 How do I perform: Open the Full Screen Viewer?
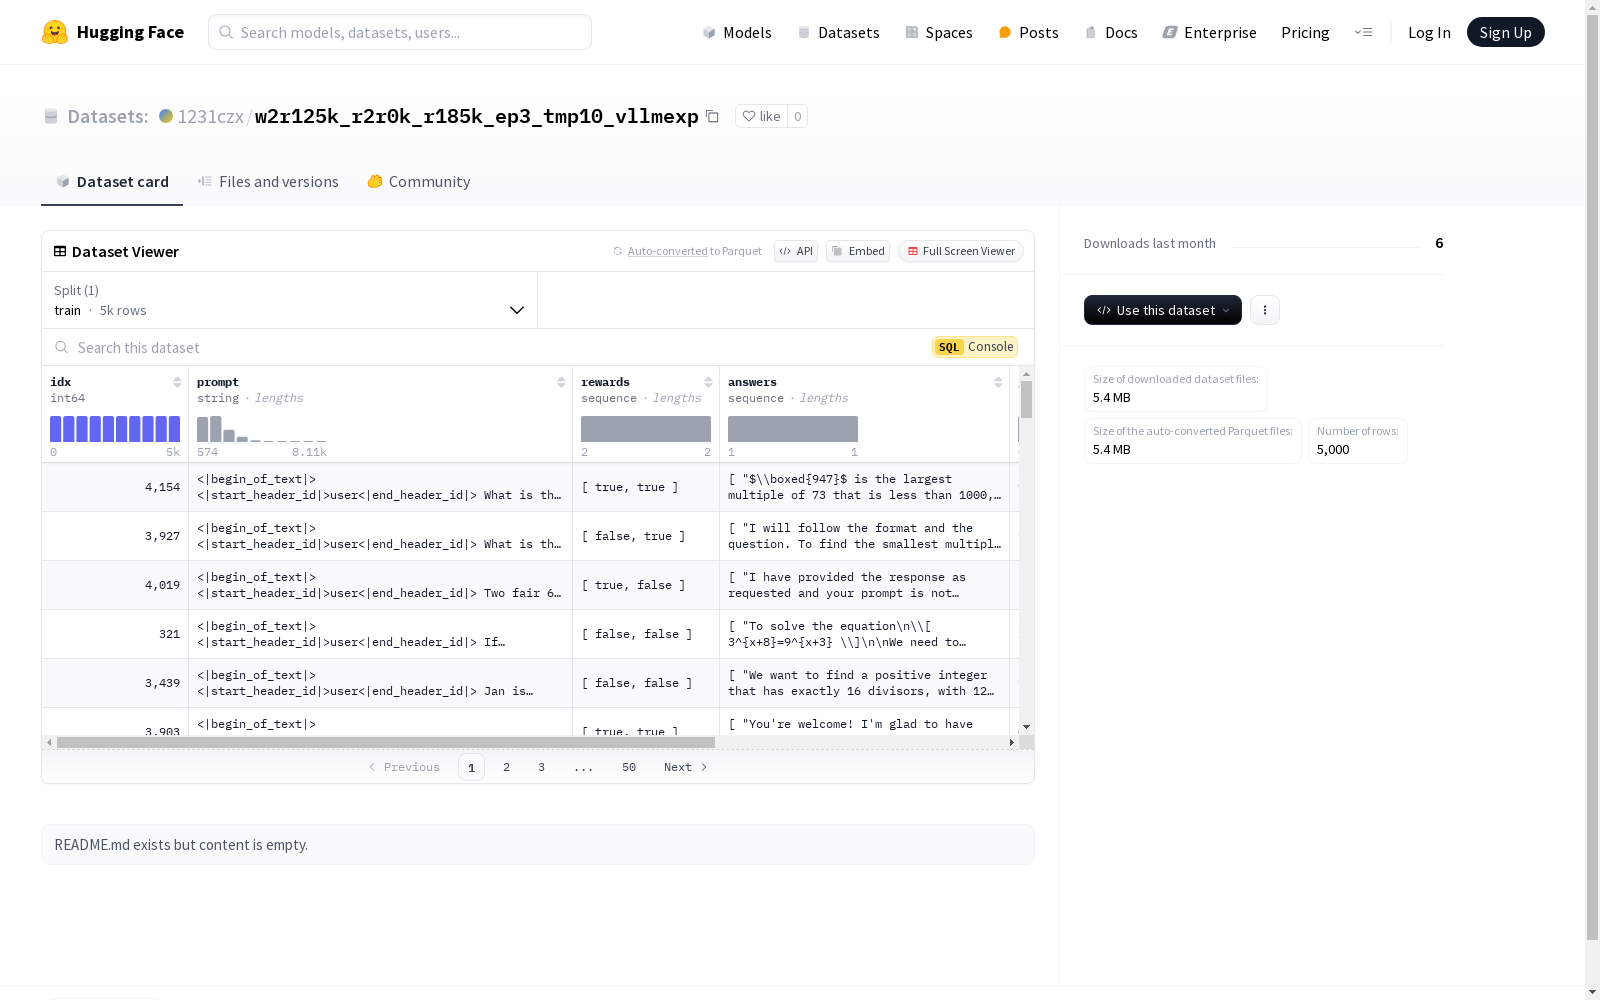[961, 251]
